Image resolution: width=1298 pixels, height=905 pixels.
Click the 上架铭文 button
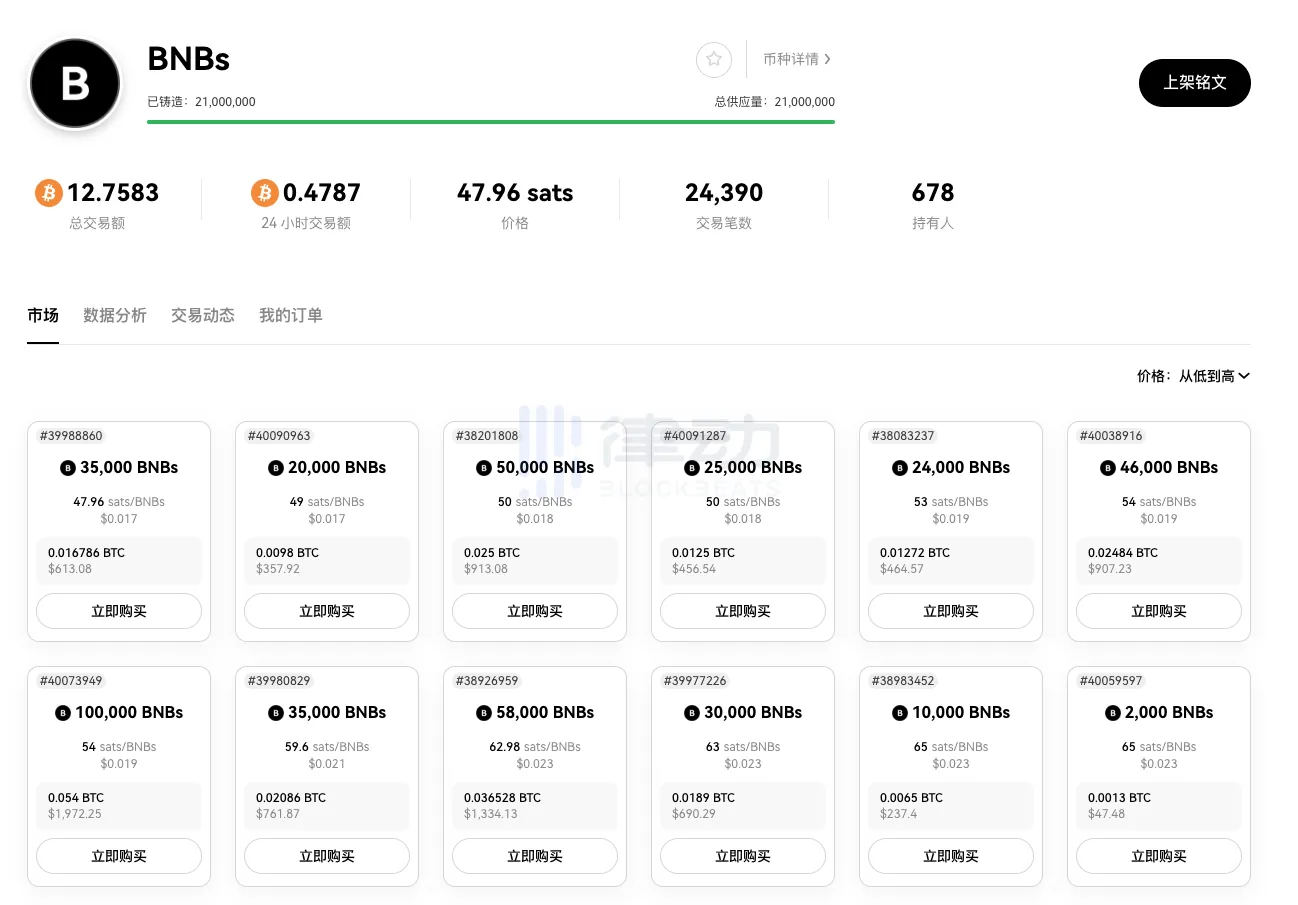pyautogui.click(x=1194, y=83)
